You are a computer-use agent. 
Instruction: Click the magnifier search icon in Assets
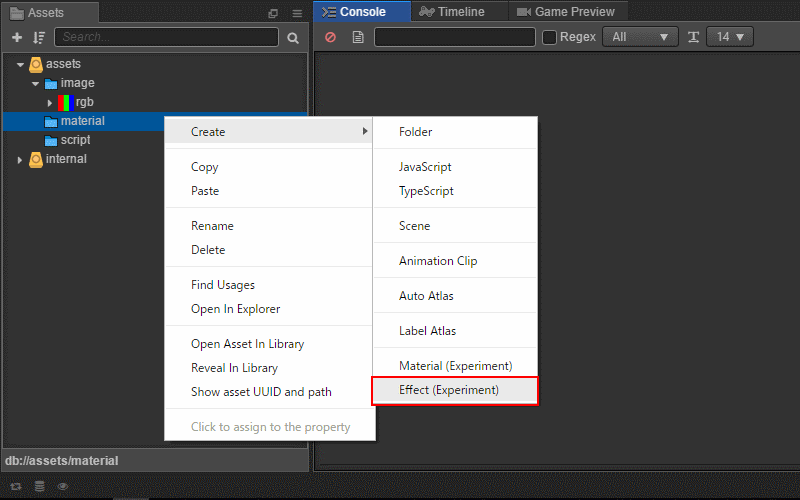coord(293,38)
